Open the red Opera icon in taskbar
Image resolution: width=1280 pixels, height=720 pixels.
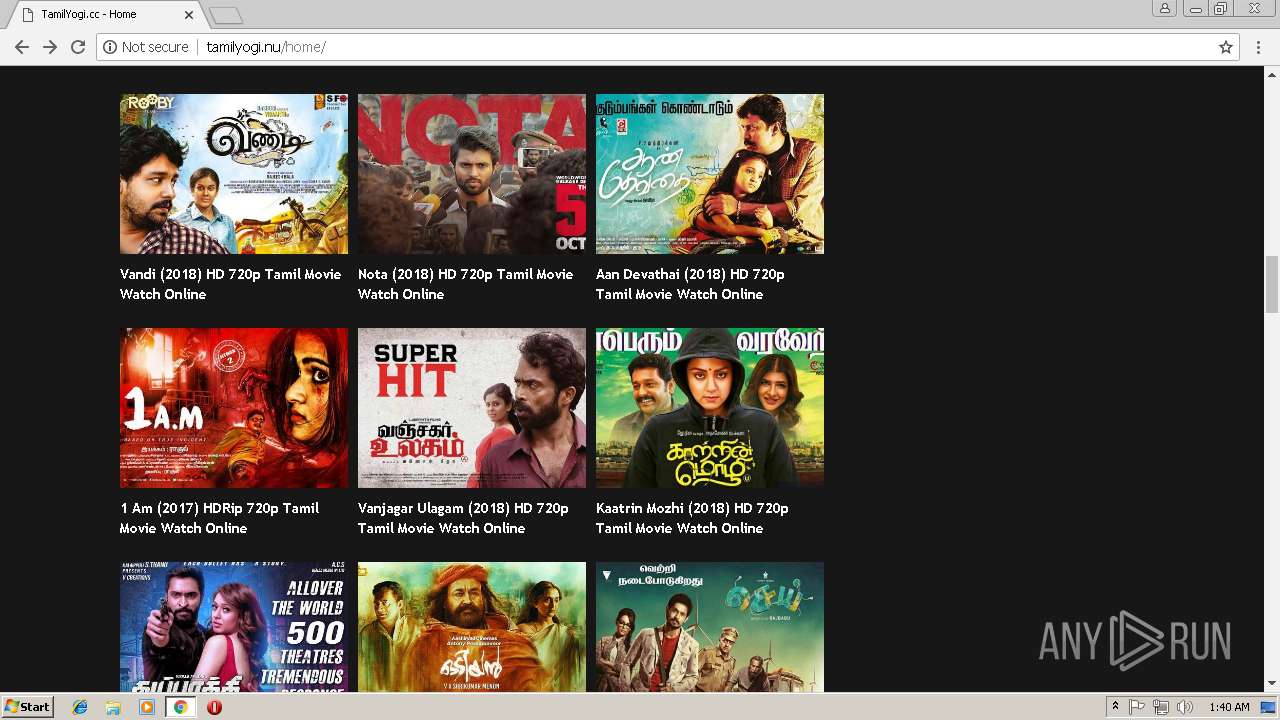(x=214, y=707)
